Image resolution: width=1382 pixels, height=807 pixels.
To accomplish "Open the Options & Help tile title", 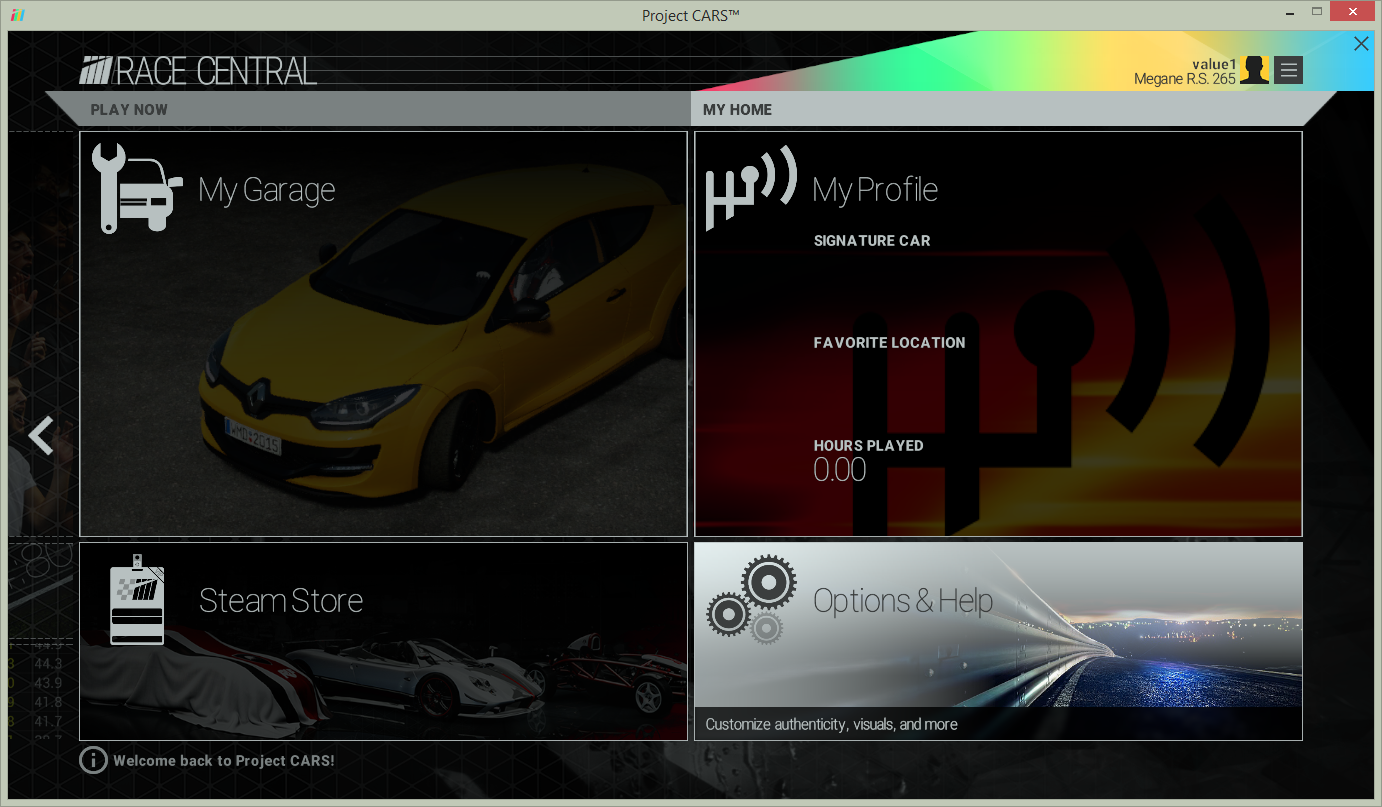I will (x=903, y=600).
